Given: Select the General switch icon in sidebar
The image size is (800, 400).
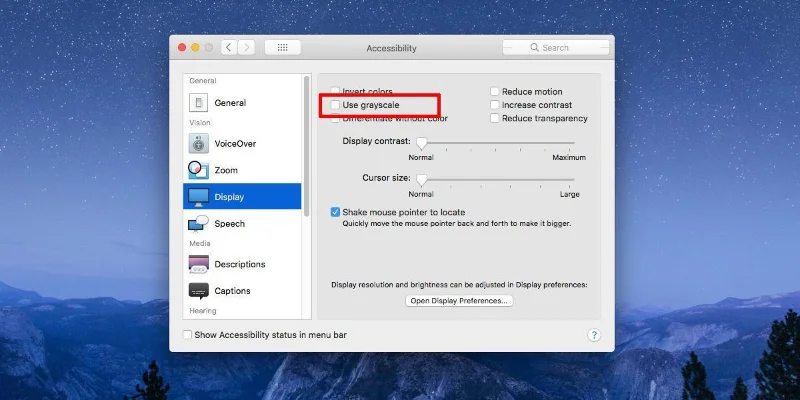Looking at the screenshot, I should (x=198, y=103).
